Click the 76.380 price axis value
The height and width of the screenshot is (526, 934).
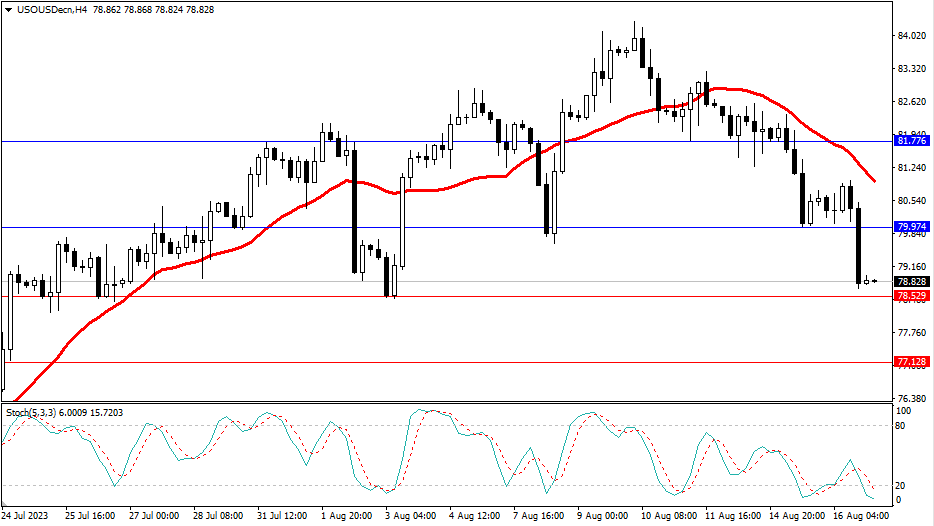[911, 399]
